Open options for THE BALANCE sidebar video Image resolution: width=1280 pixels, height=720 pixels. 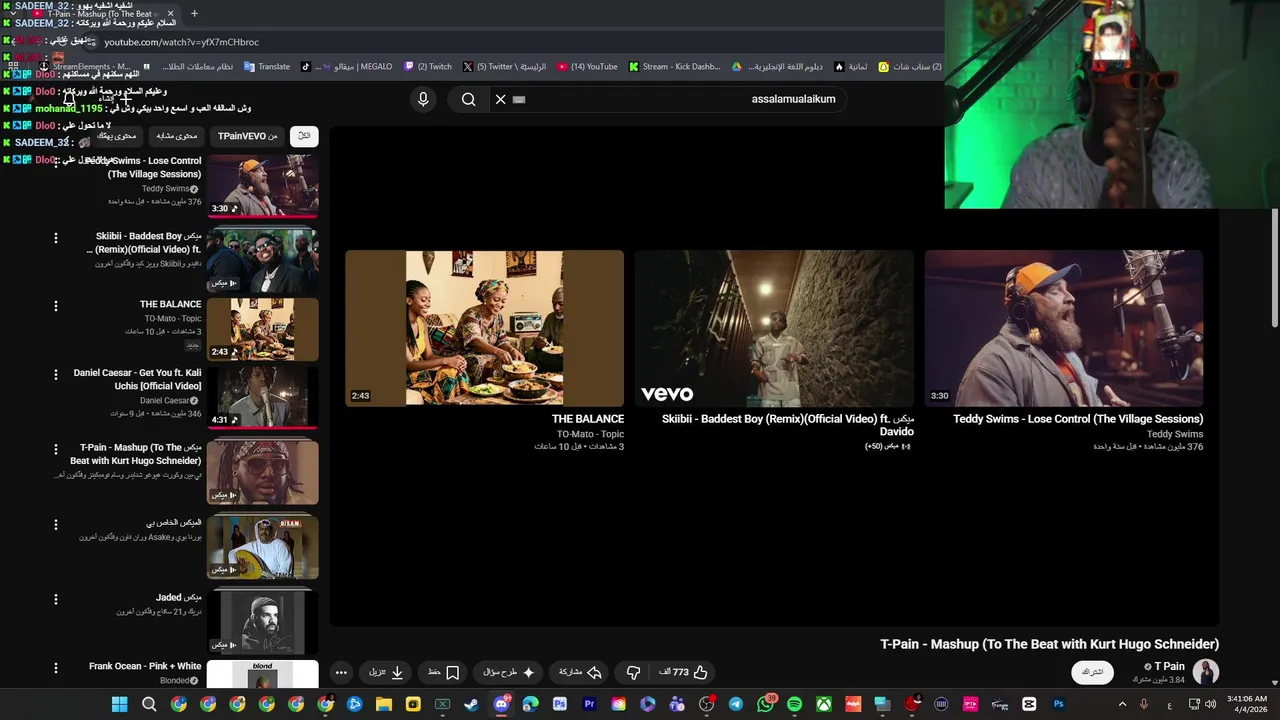click(56, 306)
